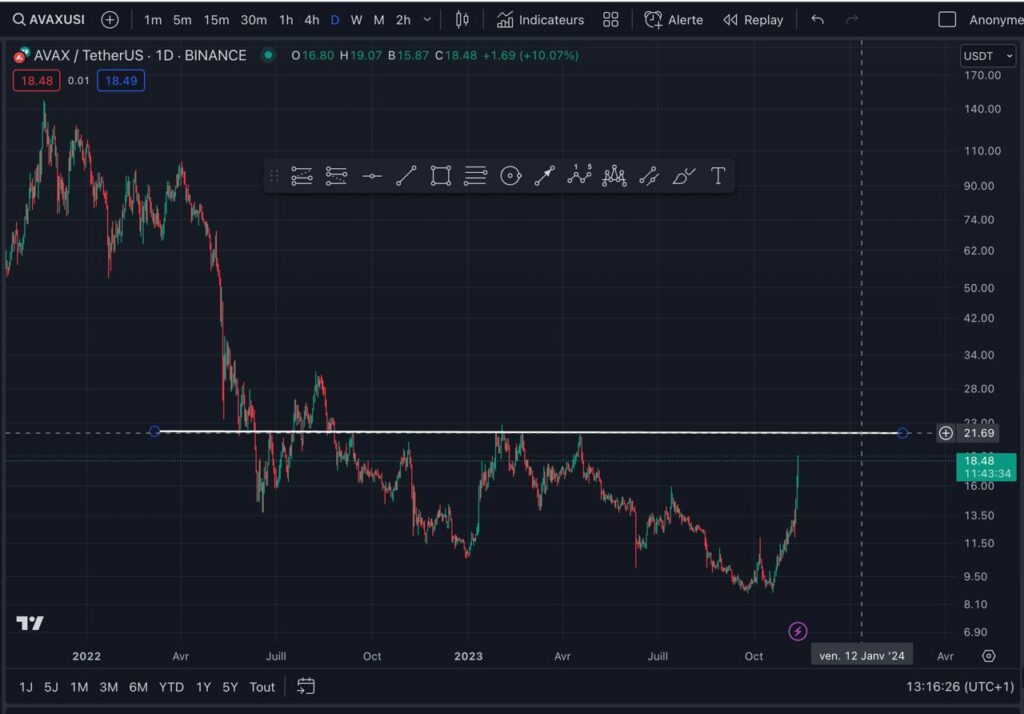The height and width of the screenshot is (714, 1024).
Task: Grab the drawing toolbar drag handle
Action: [274, 176]
